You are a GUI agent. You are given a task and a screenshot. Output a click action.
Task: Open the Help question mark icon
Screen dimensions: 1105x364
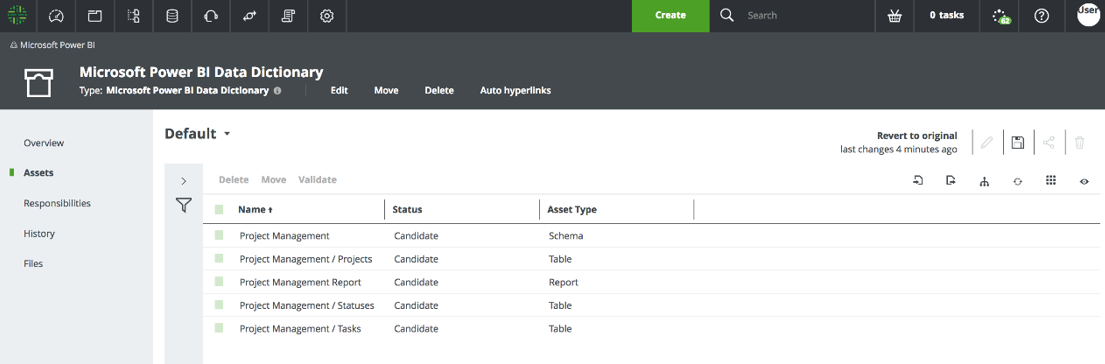click(1041, 15)
